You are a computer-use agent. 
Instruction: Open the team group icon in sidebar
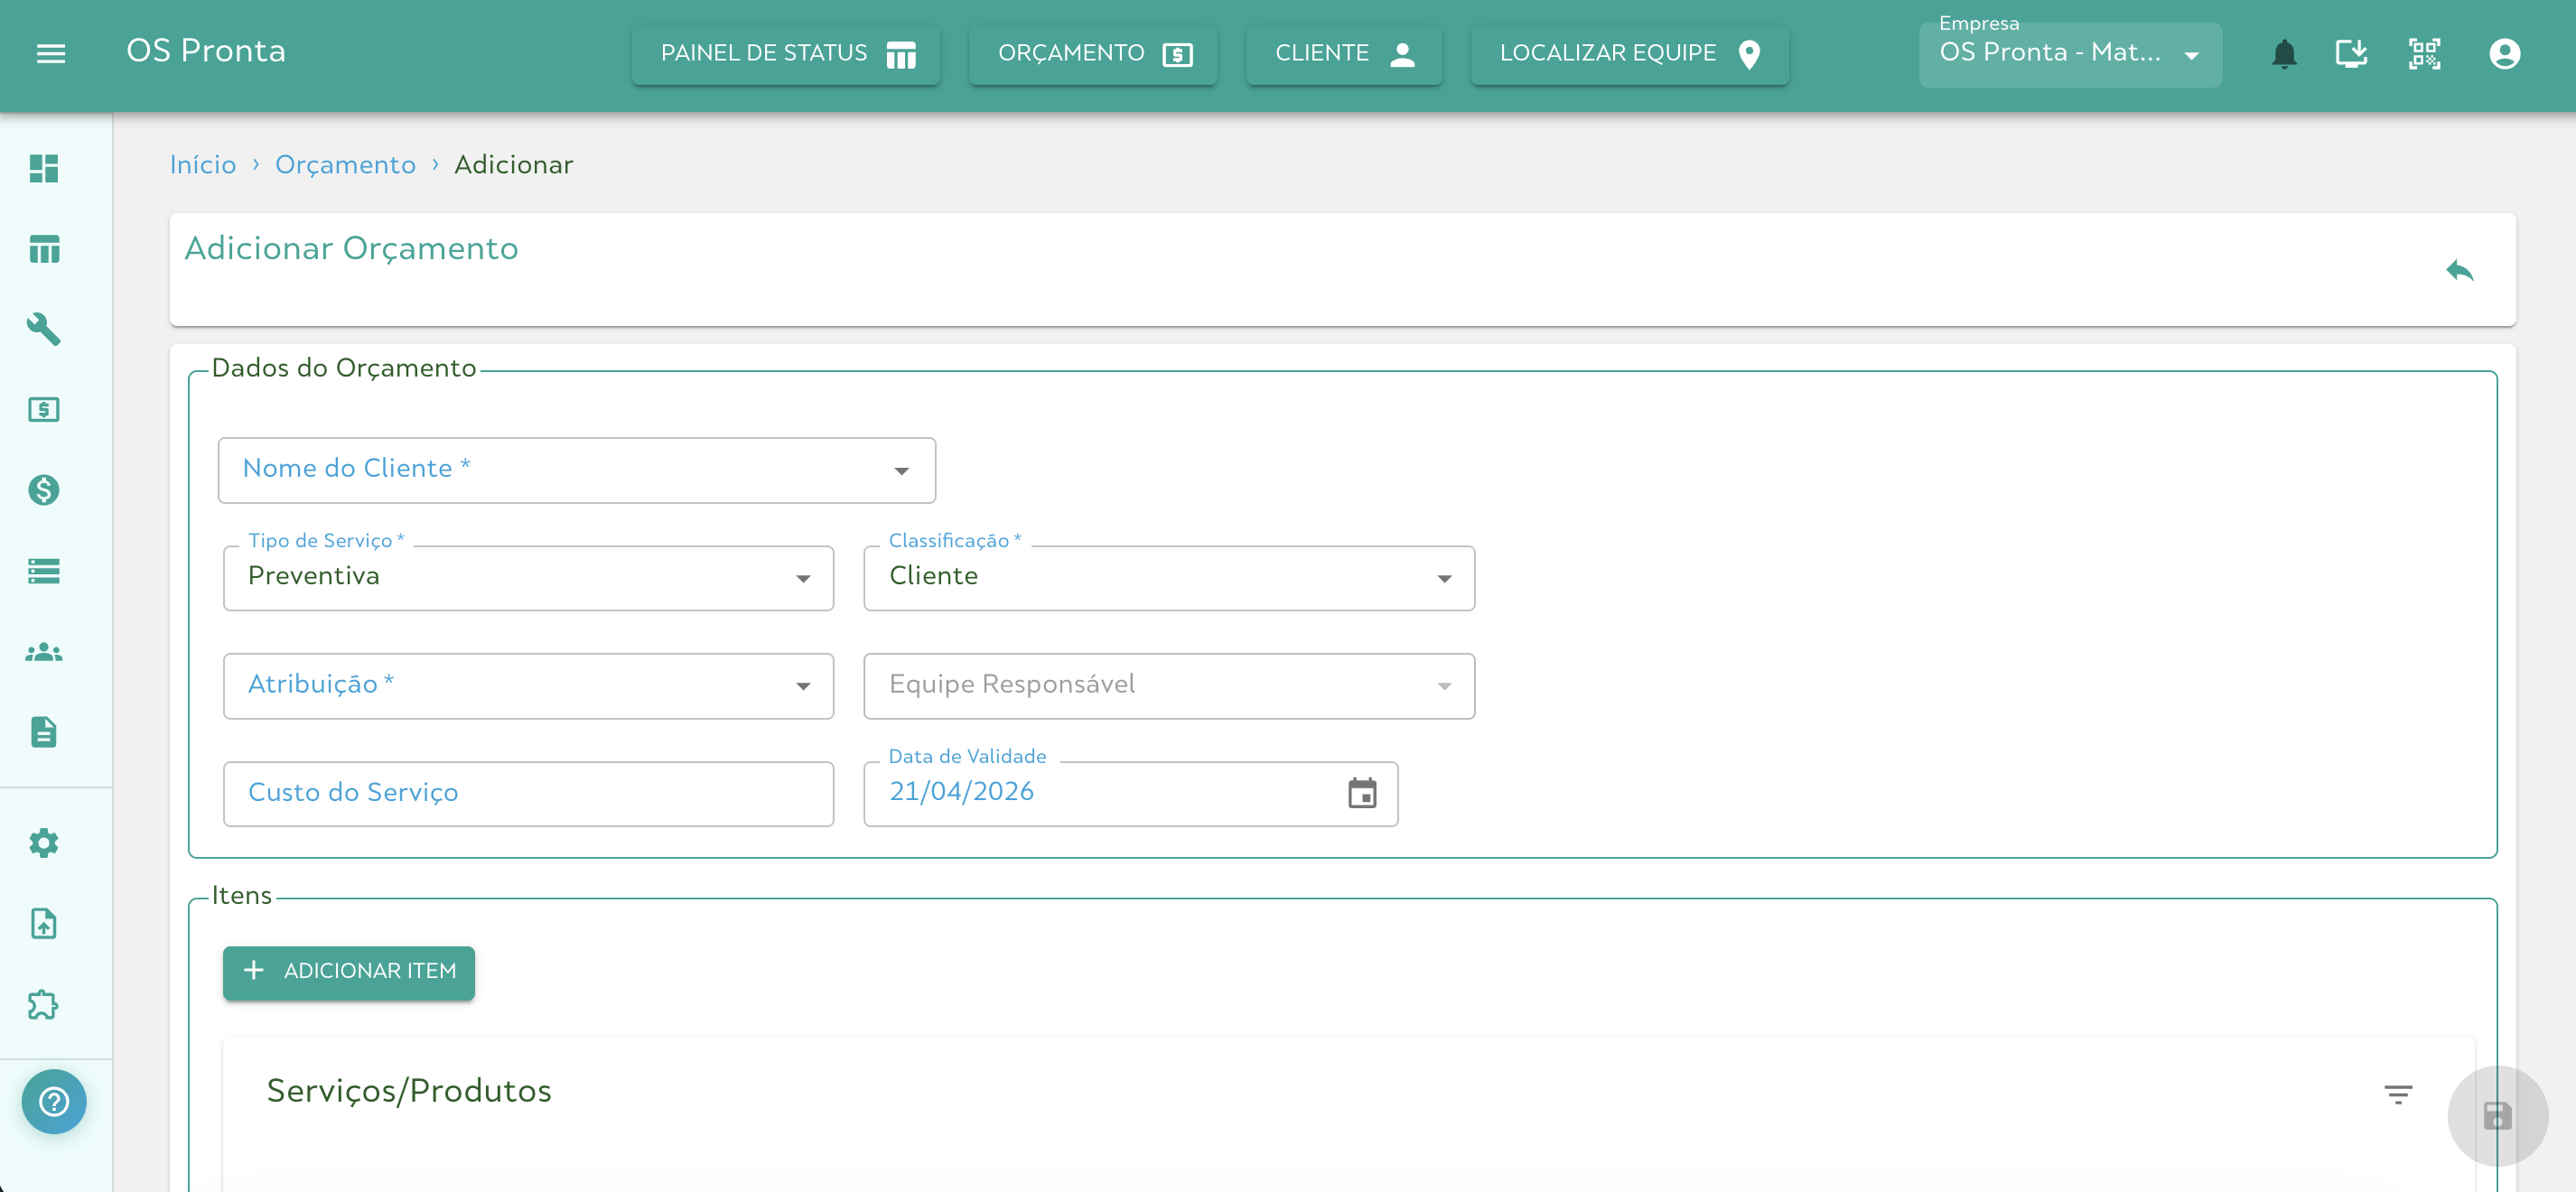pyautogui.click(x=43, y=653)
